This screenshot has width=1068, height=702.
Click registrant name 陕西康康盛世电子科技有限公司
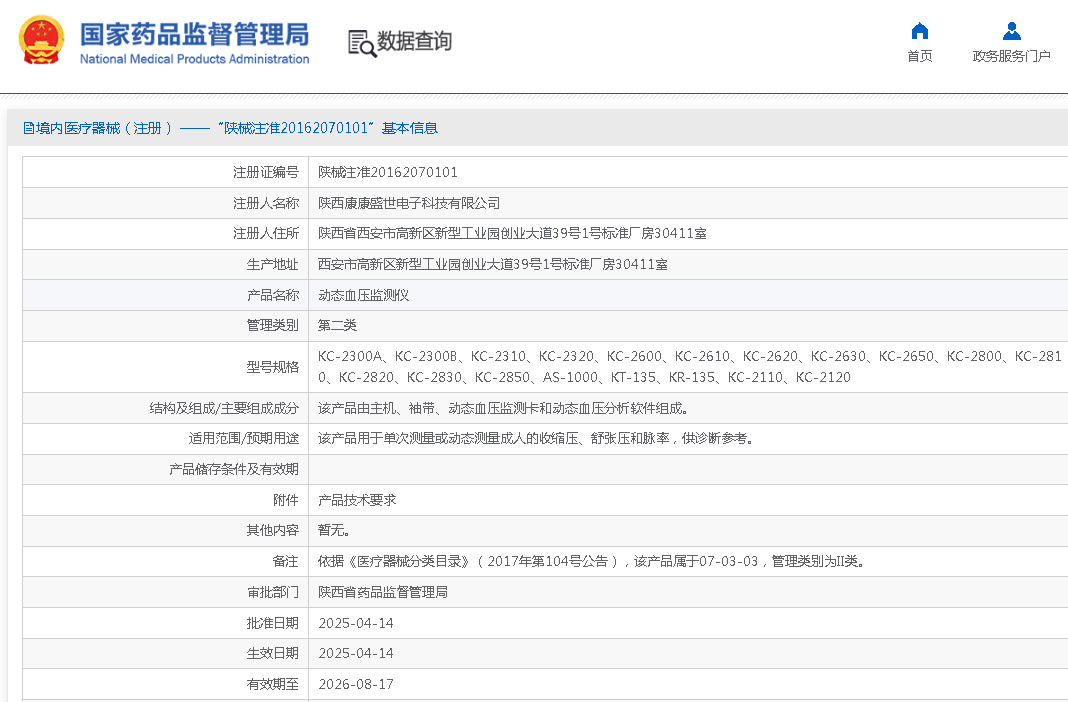409,203
